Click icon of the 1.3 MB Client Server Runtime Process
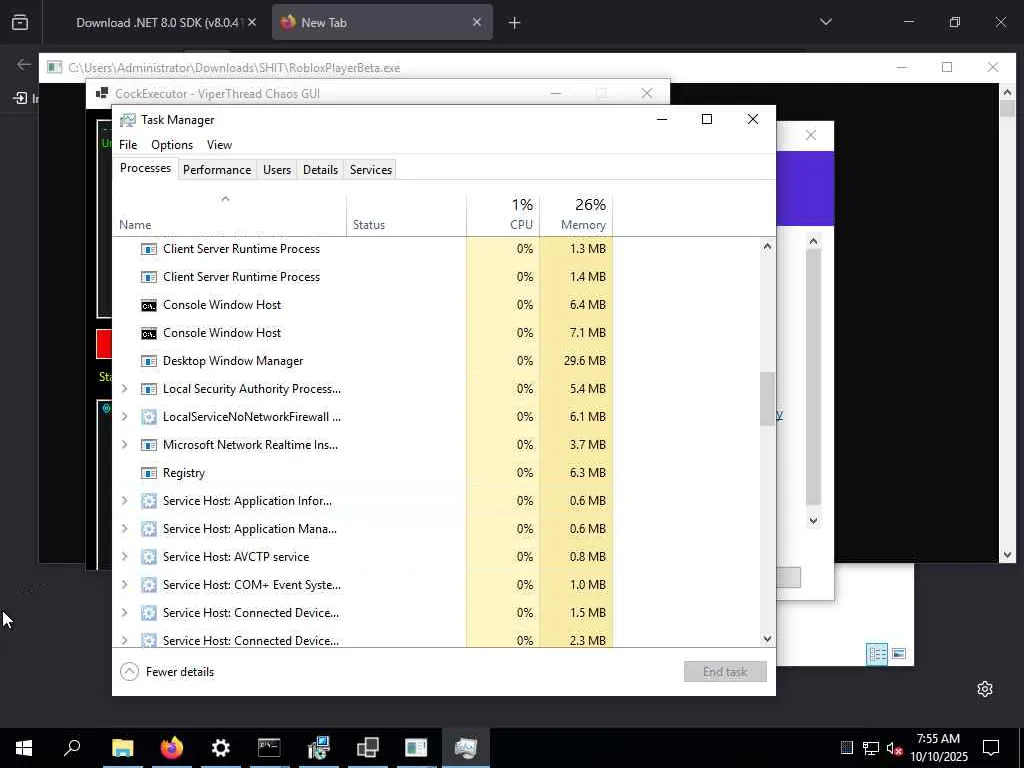 pyautogui.click(x=149, y=249)
